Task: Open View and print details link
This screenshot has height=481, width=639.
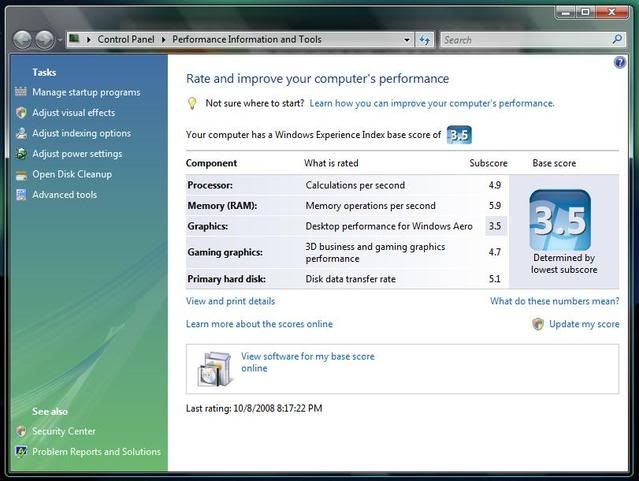Action: point(231,301)
